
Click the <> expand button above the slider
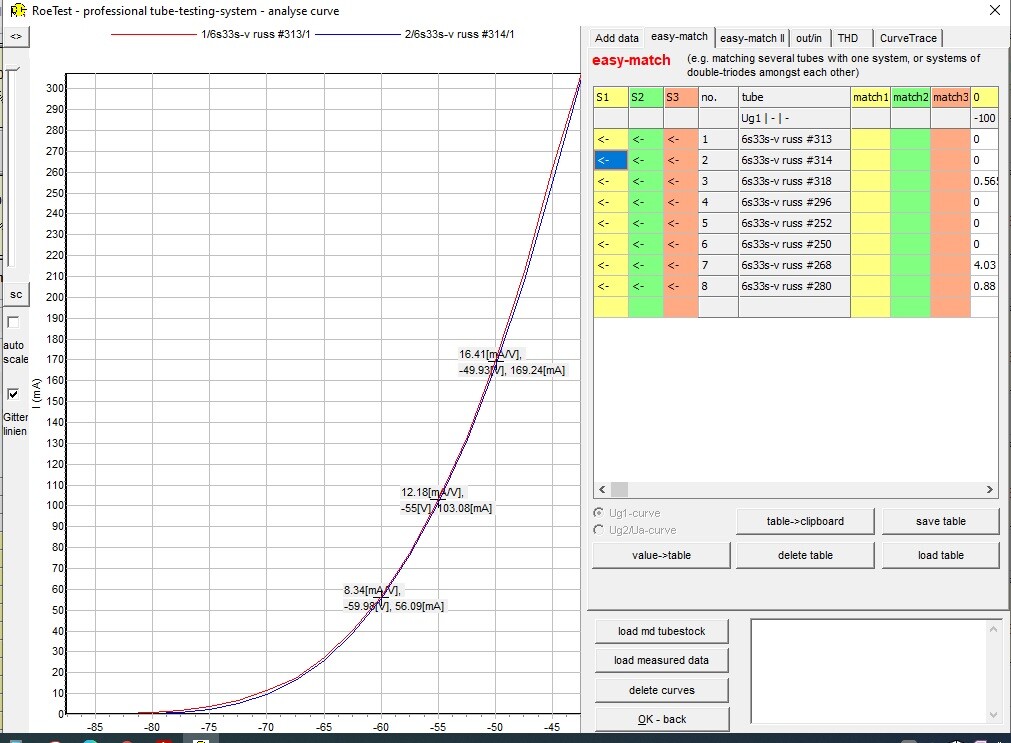click(x=16, y=37)
